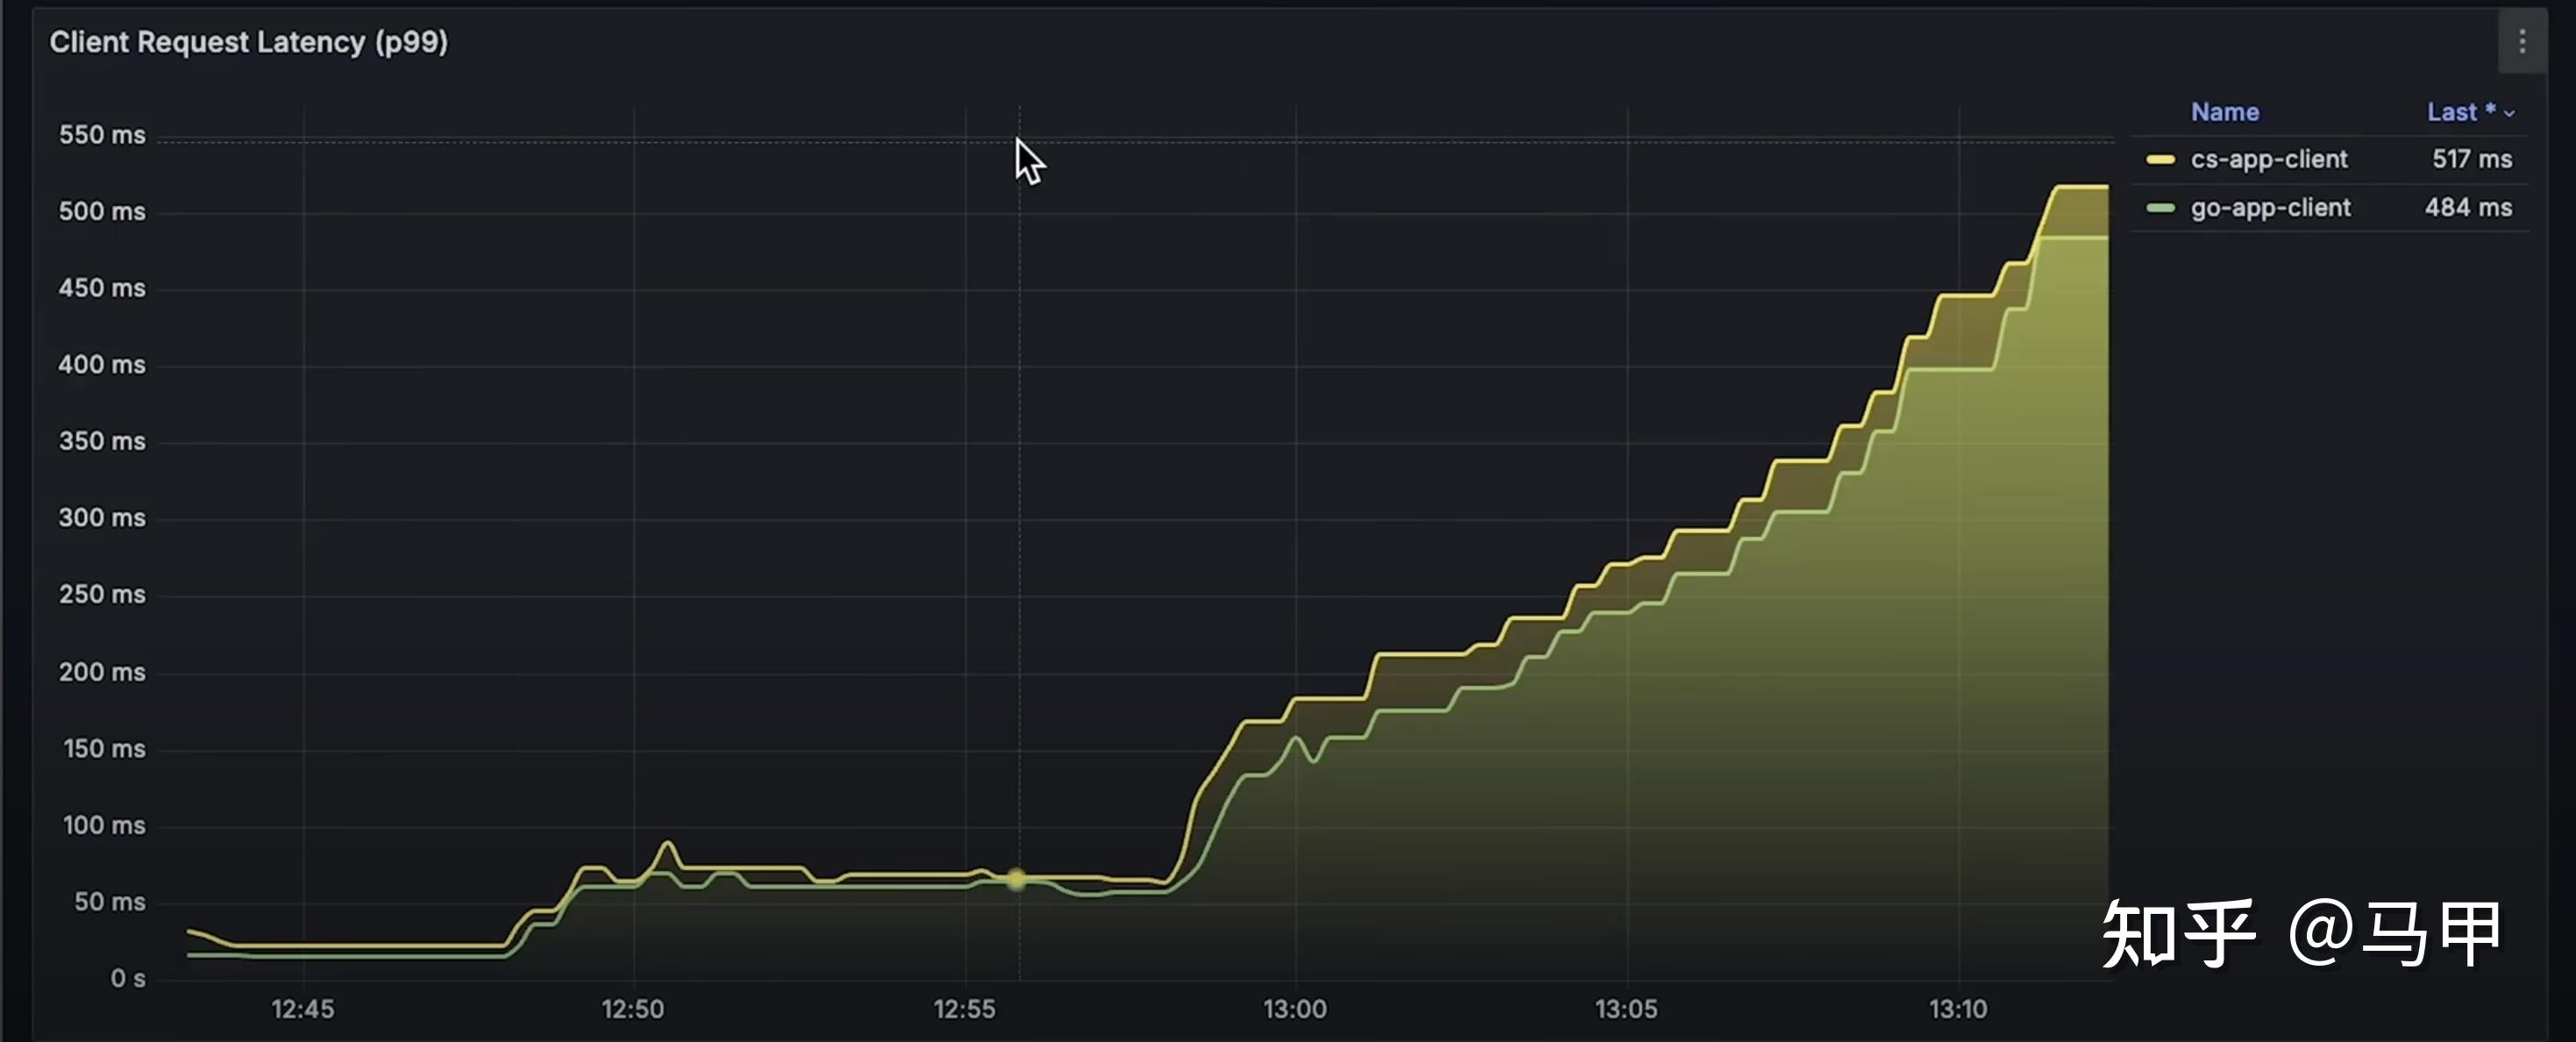Click the 550 ms y-axis label
The image size is (2576, 1042).
point(102,135)
